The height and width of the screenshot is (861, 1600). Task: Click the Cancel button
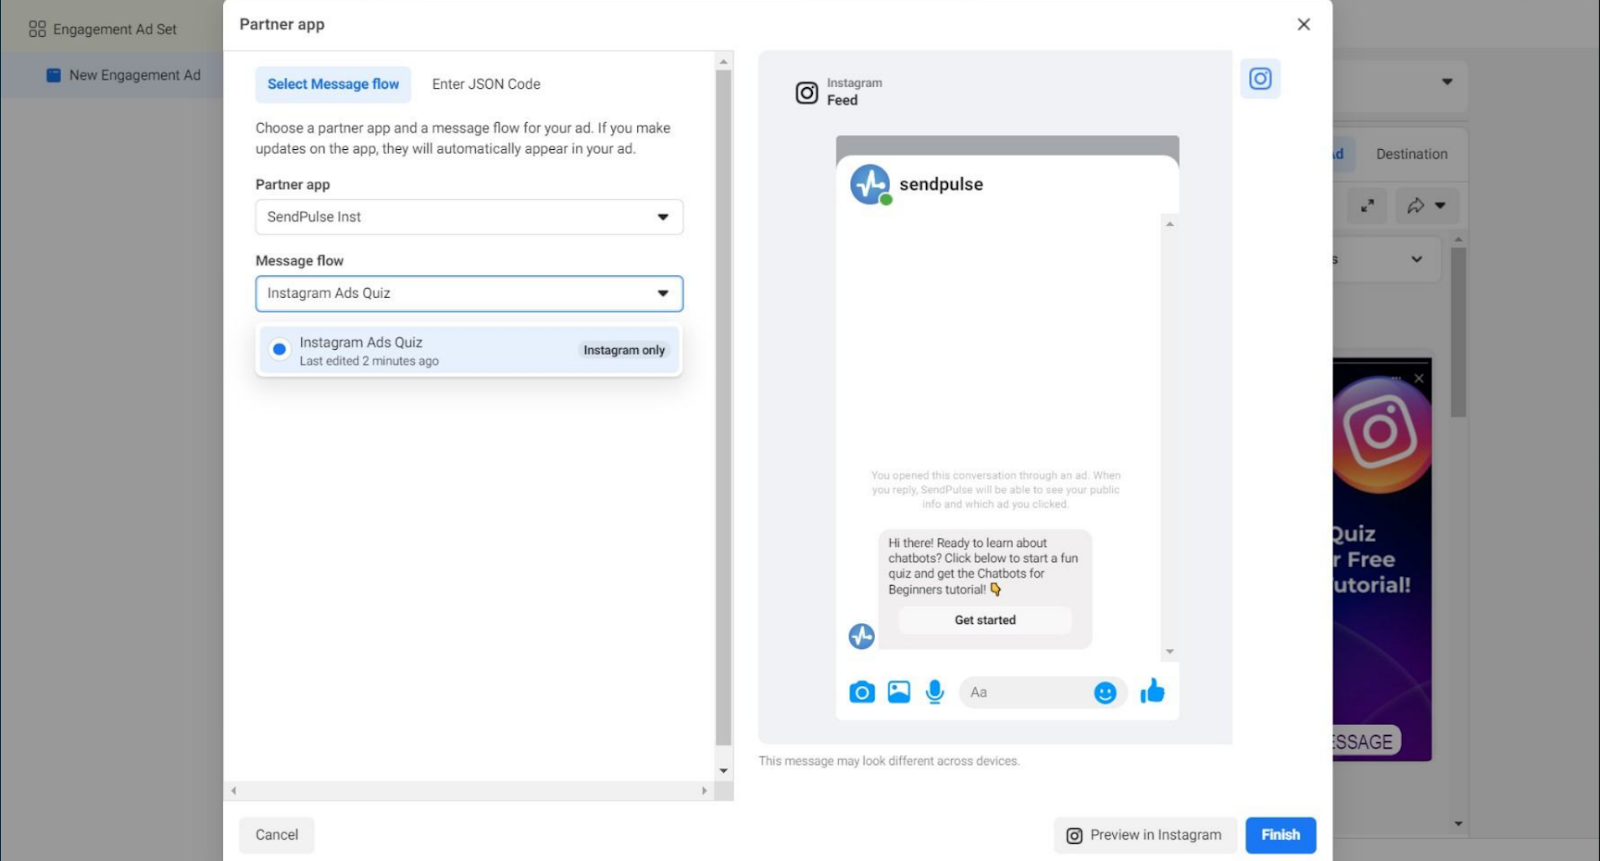277,835
